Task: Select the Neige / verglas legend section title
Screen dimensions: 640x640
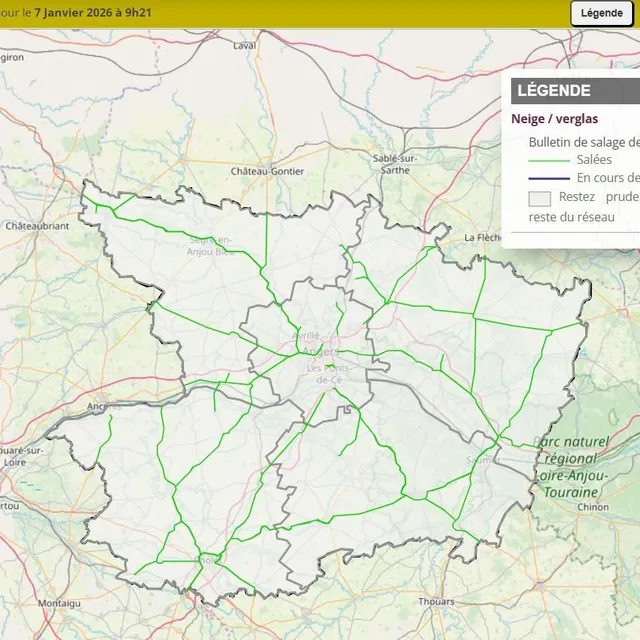Action: (554, 118)
